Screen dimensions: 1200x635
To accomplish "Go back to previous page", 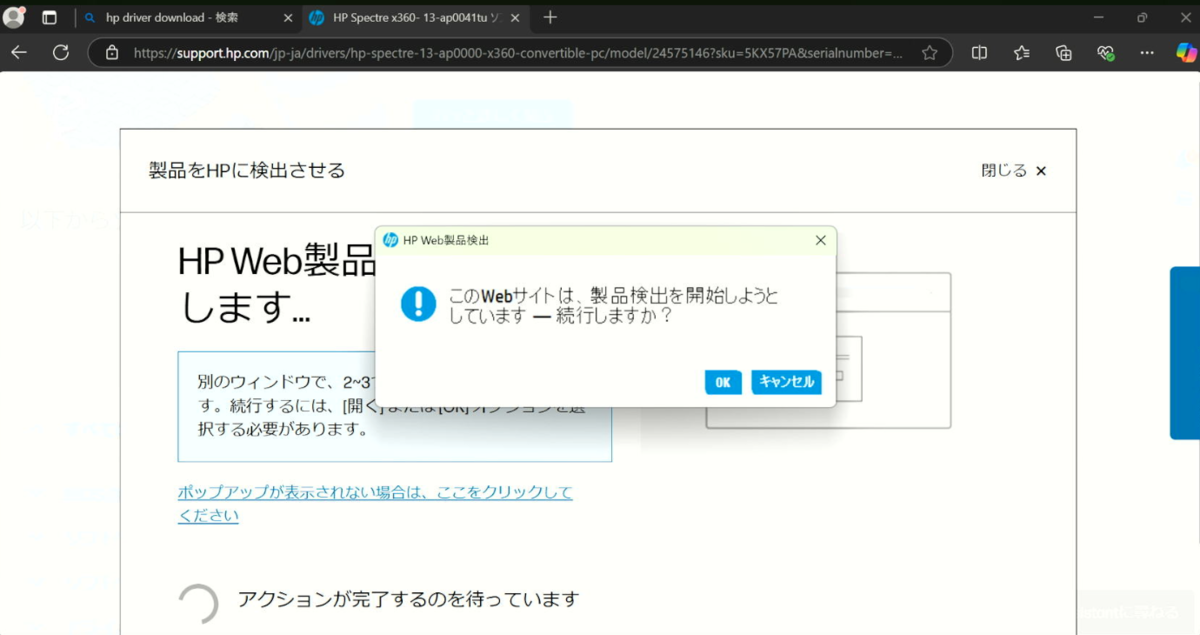I will [19, 53].
